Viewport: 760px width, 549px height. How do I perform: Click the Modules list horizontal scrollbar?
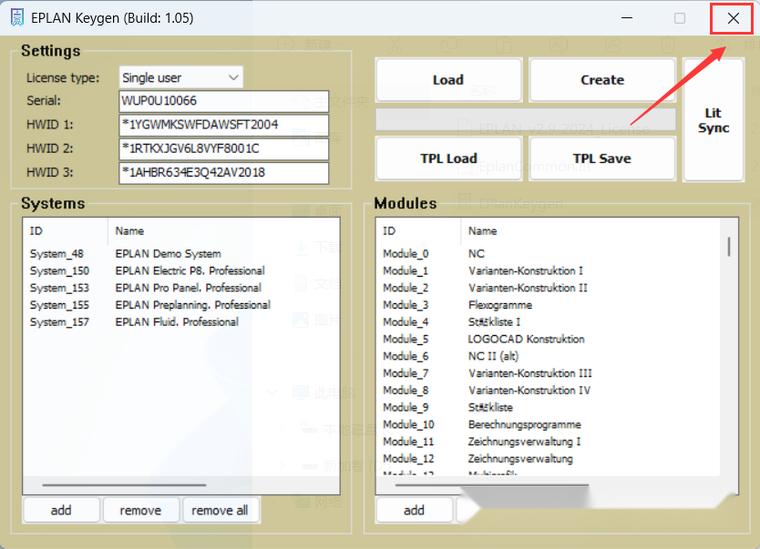click(x=492, y=485)
